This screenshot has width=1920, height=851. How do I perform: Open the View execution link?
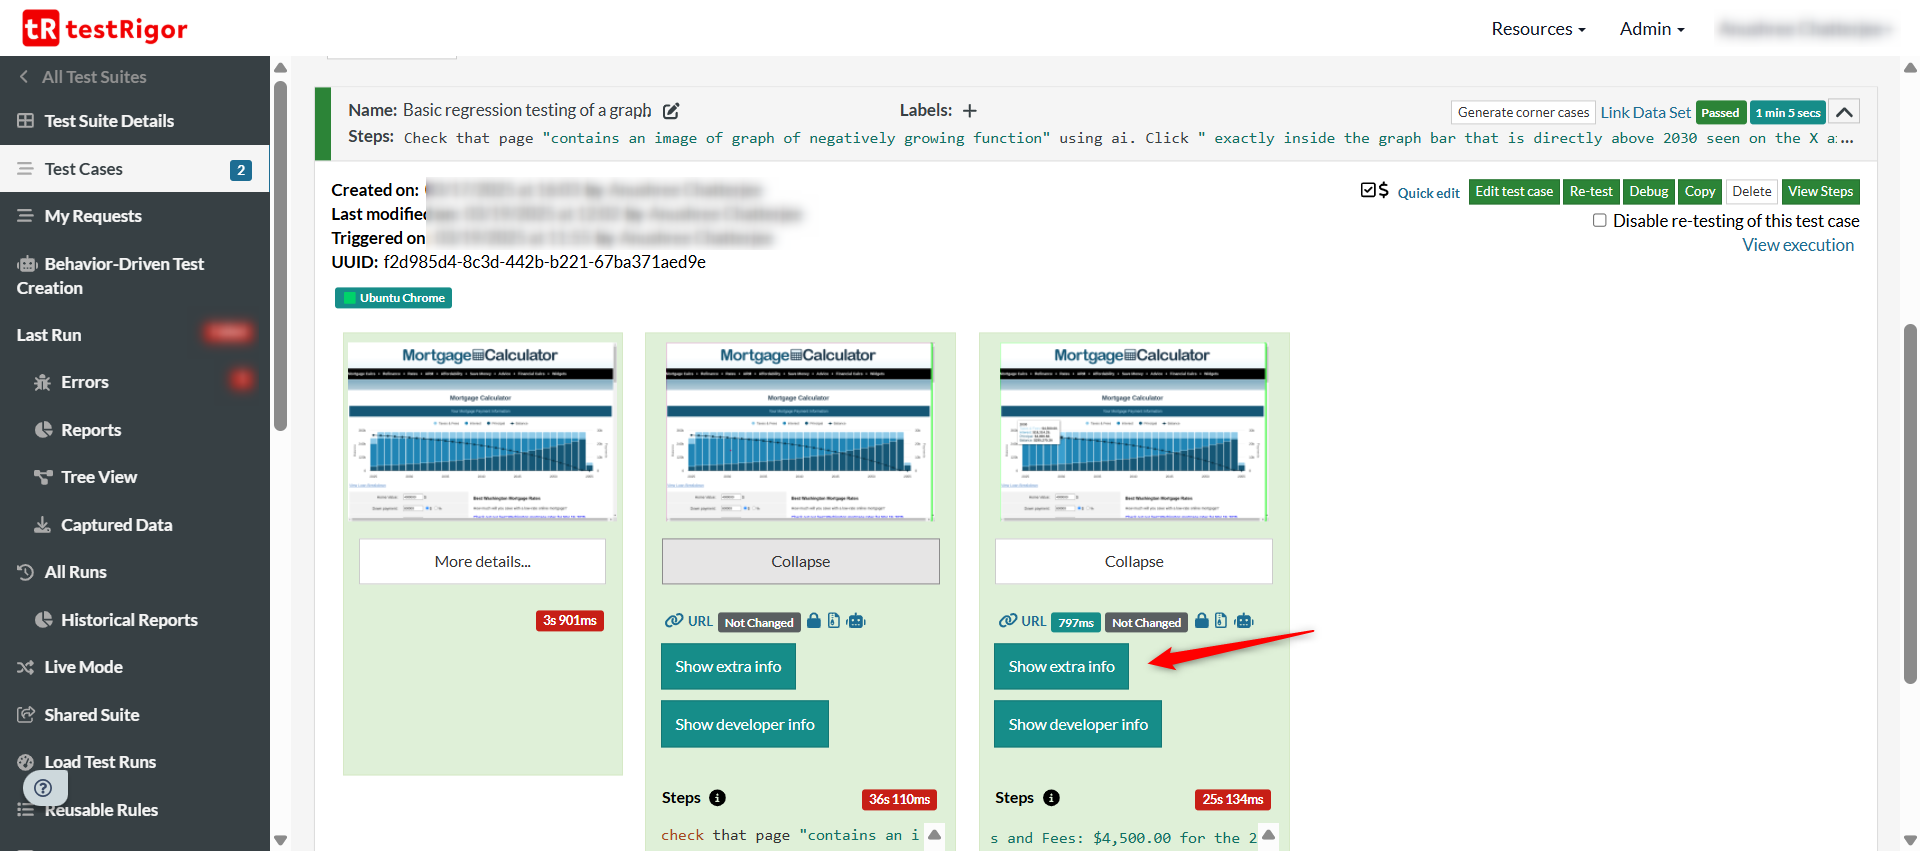[x=1797, y=245]
